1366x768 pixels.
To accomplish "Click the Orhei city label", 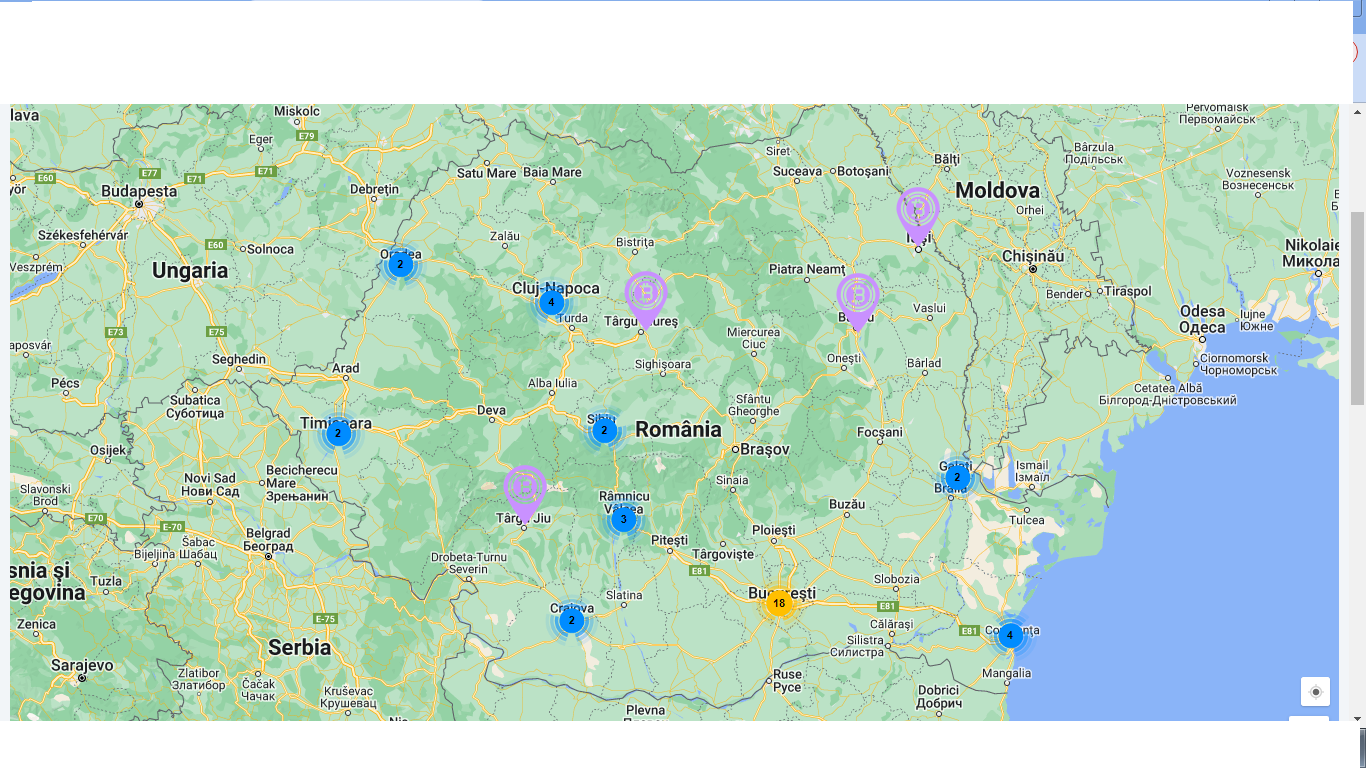I will click(x=1029, y=210).
